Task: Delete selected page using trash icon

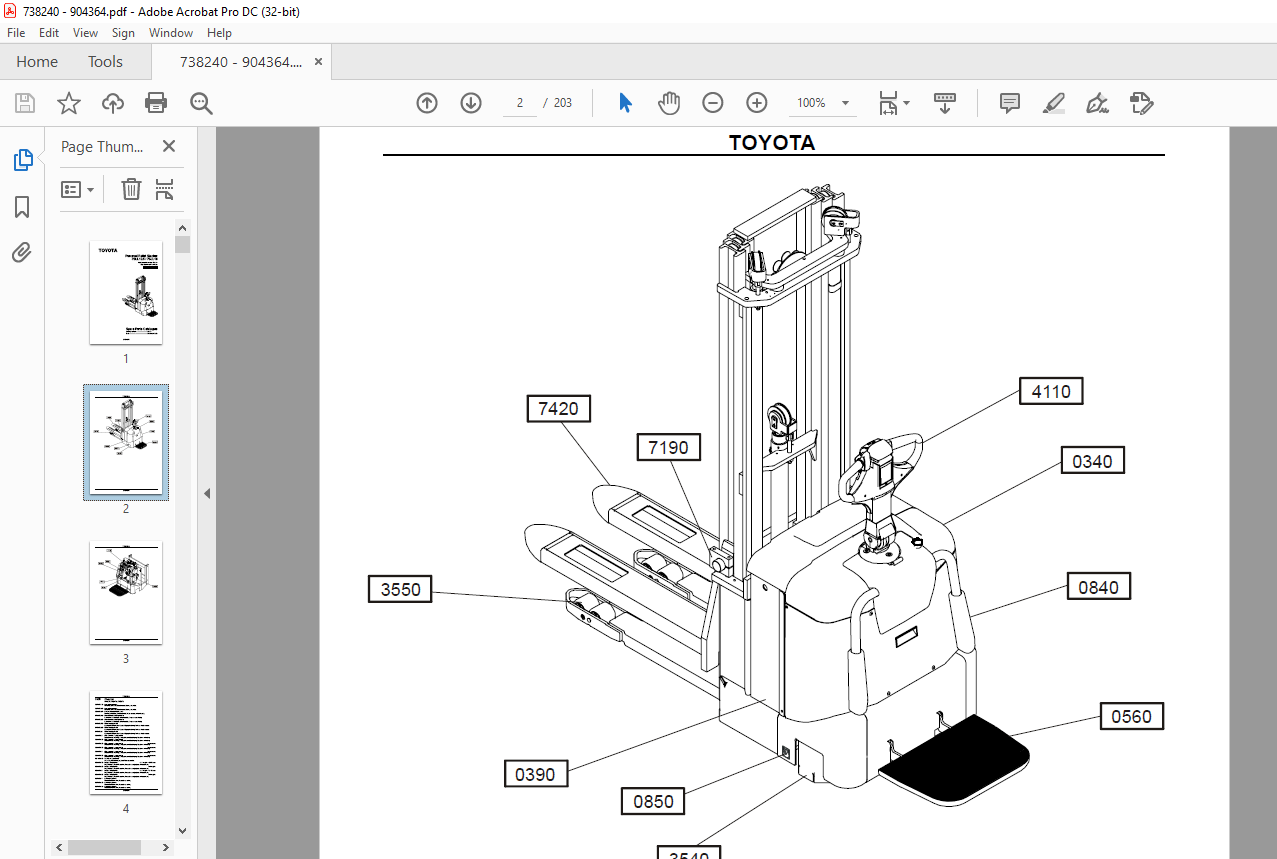Action: click(131, 189)
